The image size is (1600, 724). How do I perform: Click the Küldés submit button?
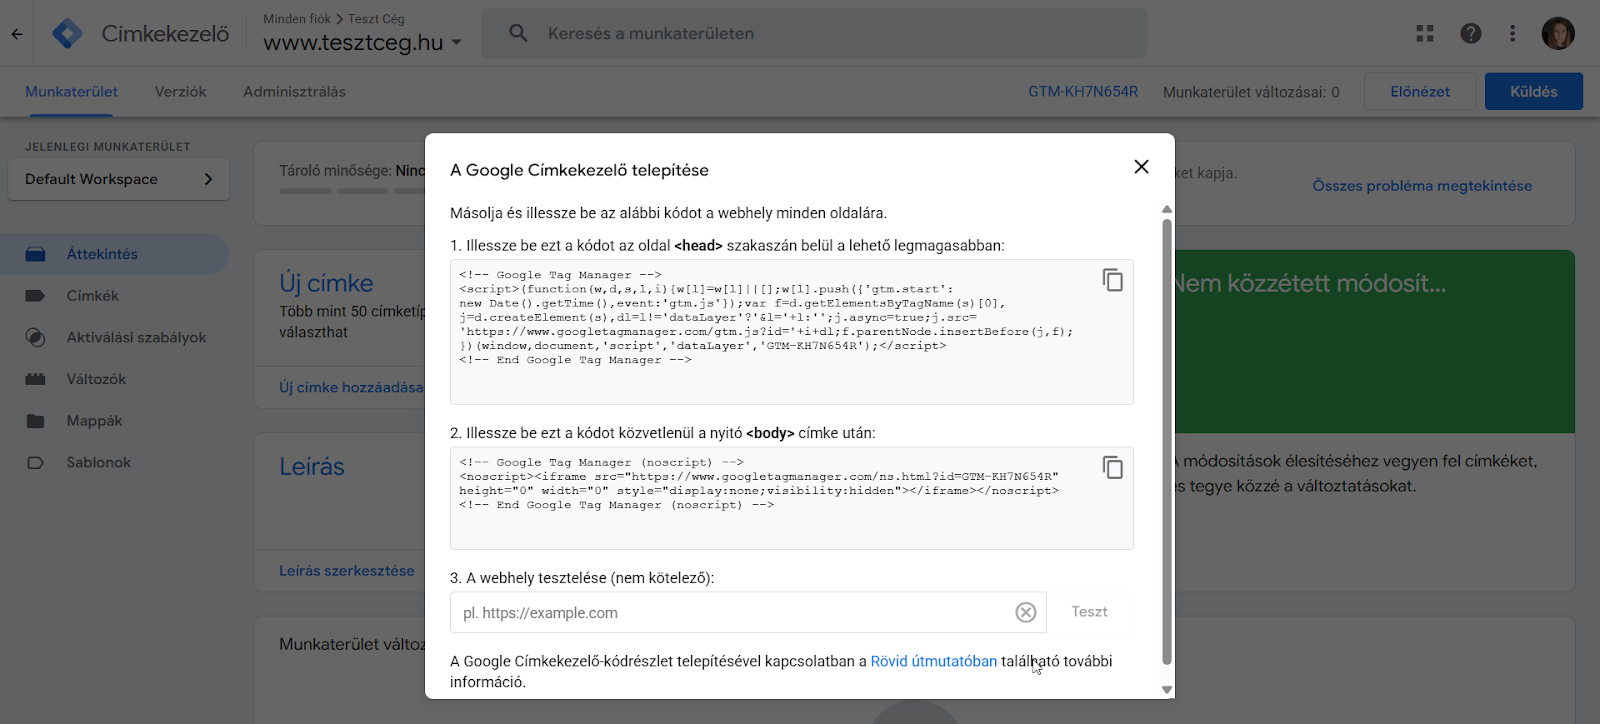[1534, 91]
